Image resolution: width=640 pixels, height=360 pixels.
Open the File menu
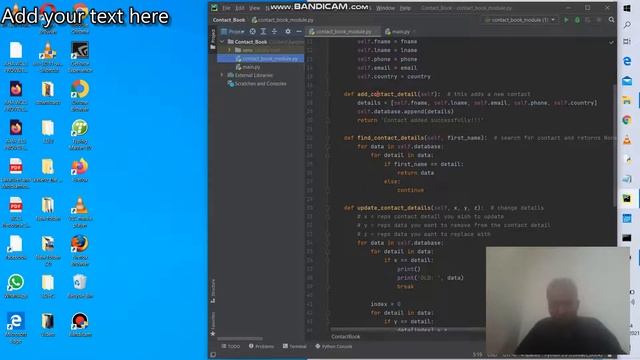click(226, 8)
